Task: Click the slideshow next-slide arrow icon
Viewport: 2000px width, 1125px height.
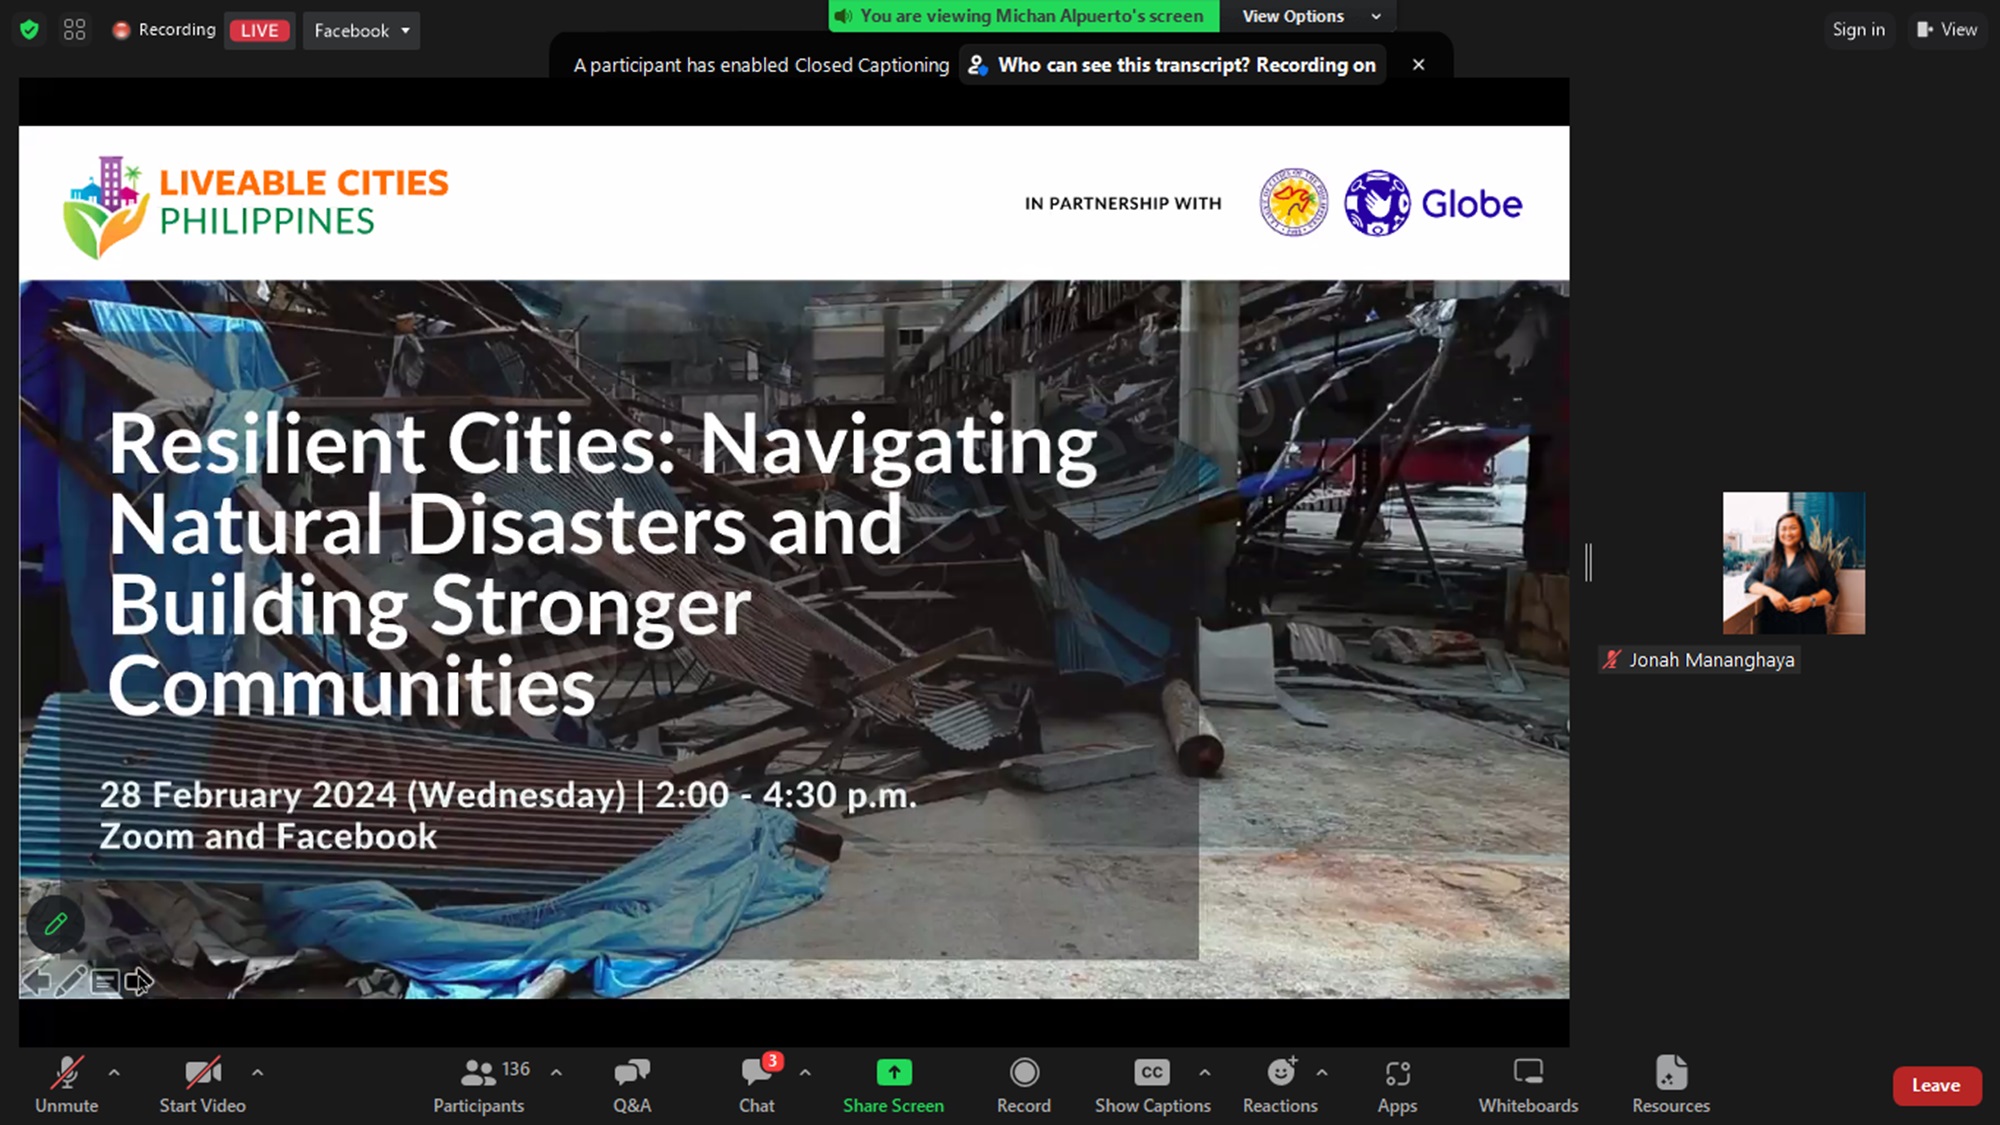Action: 138,982
